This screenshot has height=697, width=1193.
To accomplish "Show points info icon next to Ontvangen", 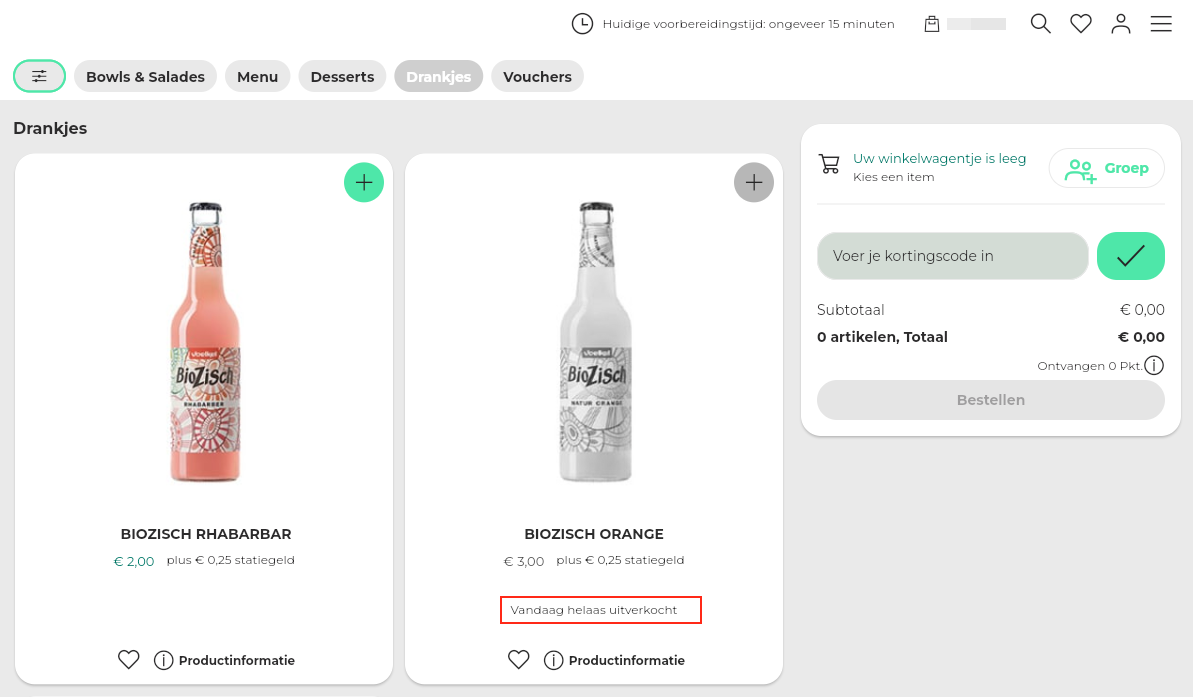I will click(x=1154, y=365).
